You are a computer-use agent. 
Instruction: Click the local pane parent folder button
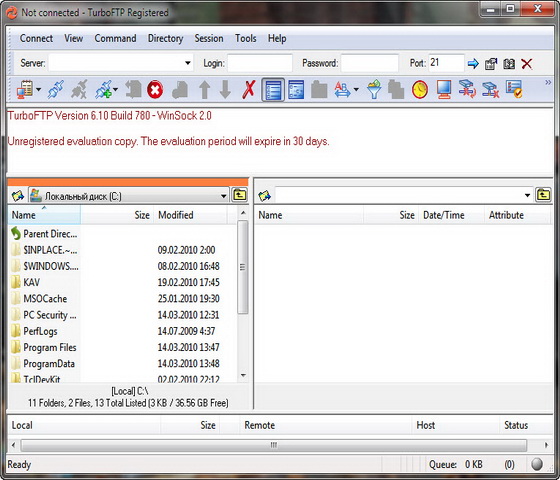[x=240, y=195]
